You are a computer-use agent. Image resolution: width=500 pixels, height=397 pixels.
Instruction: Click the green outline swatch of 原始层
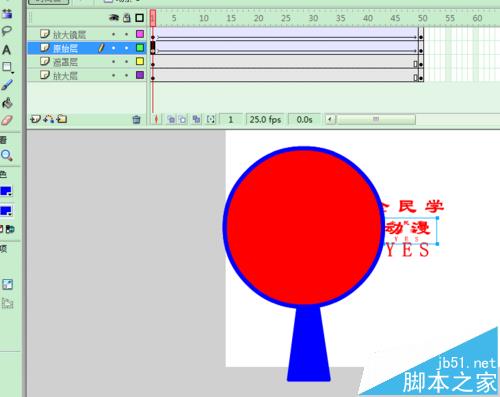click(x=140, y=48)
